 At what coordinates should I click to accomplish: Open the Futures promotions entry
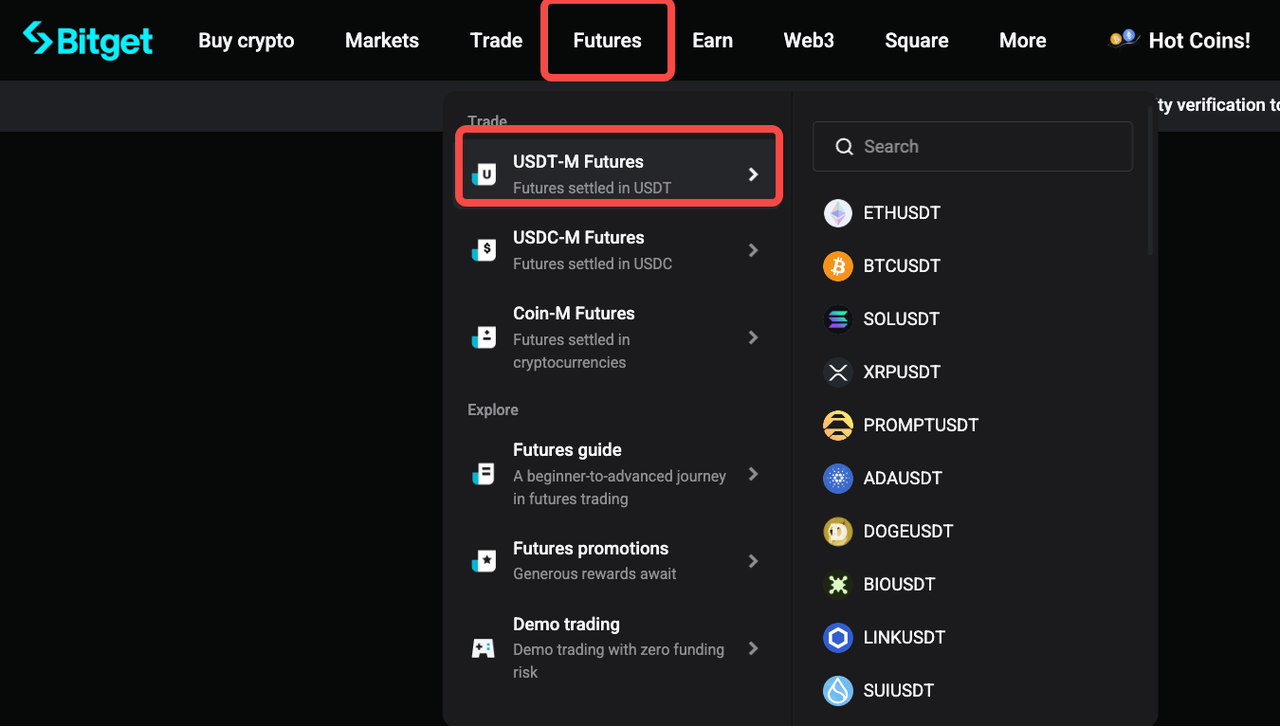coord(617,561)
